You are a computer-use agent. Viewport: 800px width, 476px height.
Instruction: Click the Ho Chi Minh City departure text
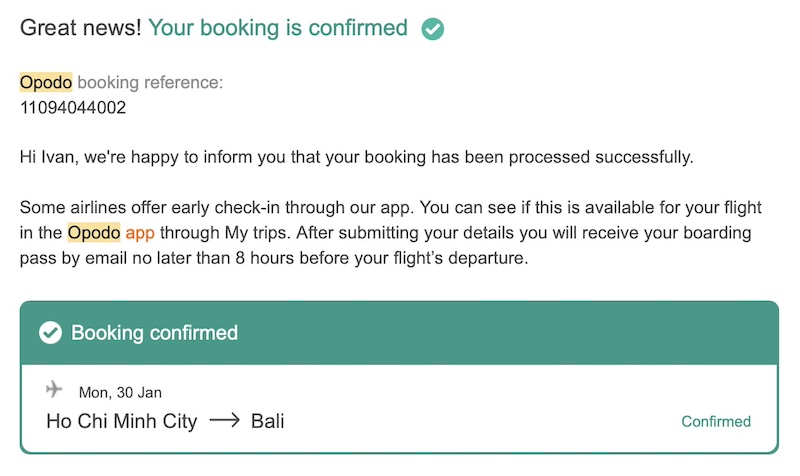pos(122,421)
